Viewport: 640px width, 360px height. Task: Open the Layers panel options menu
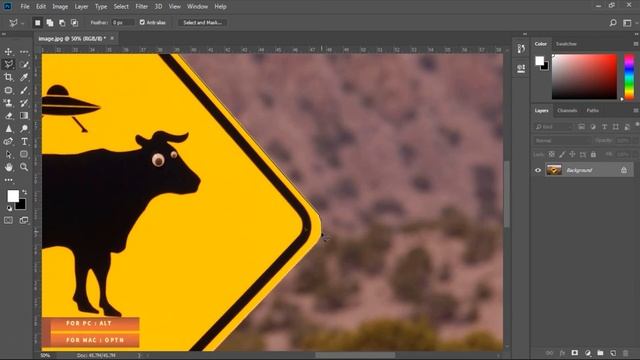tap(636, 111)
